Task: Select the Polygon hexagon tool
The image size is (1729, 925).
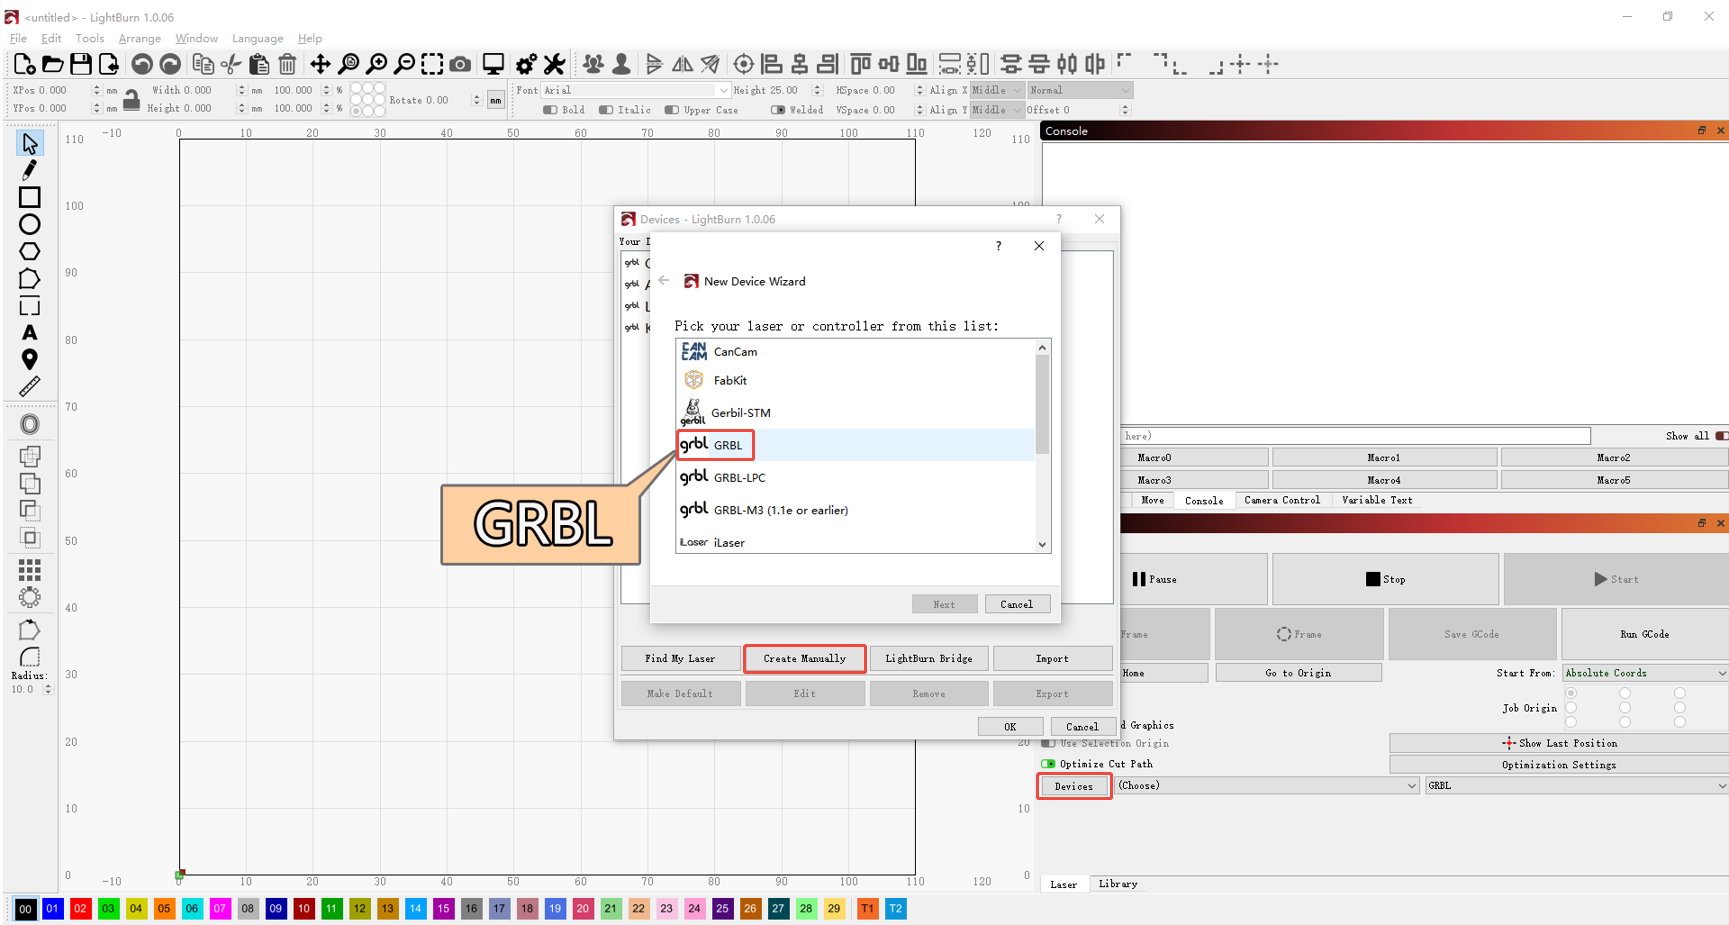Action: click(30, 251)
